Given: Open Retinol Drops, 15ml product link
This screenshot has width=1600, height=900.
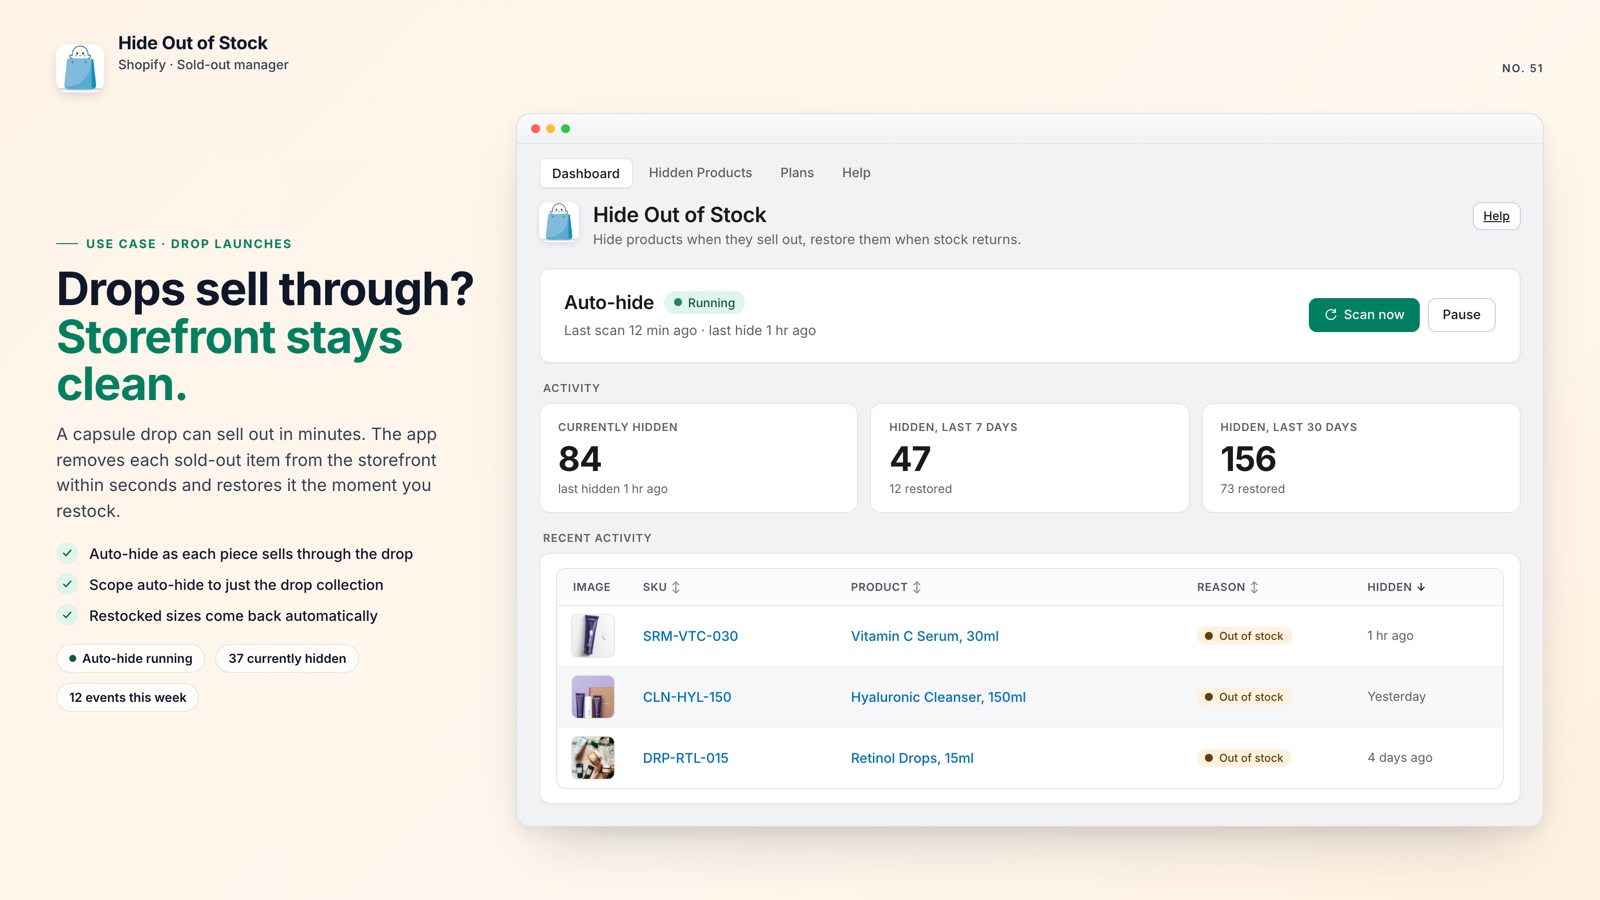Looking at the screenshot, I should coord(912,758).
